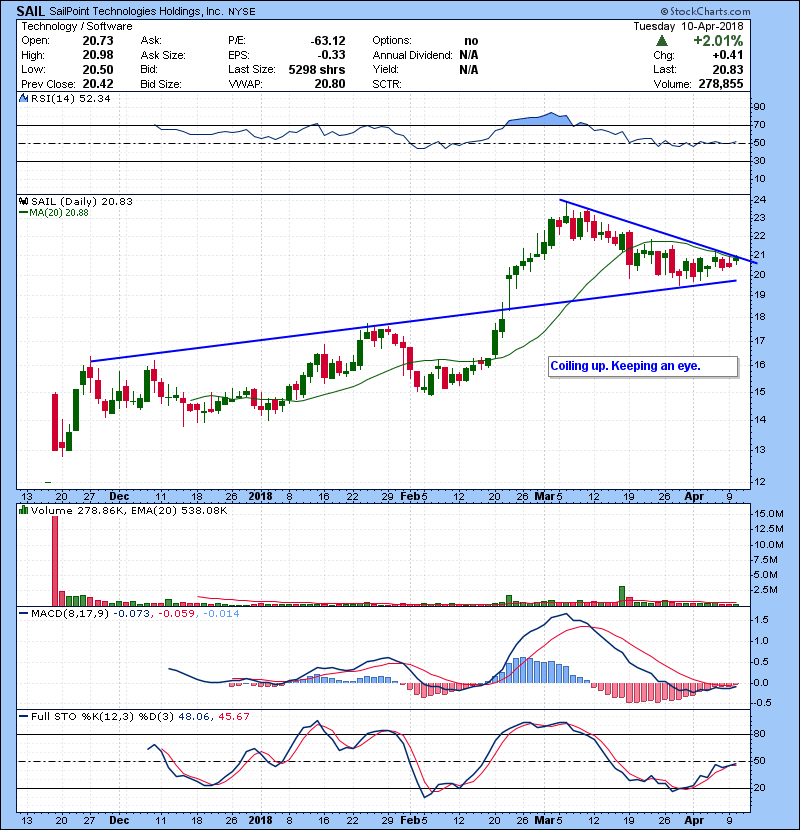The height and width of the screenshot is (830, 800).
Task: Click the Feb label on the bottom date axis
Action: pyautogui.click(x=410, y=820)
